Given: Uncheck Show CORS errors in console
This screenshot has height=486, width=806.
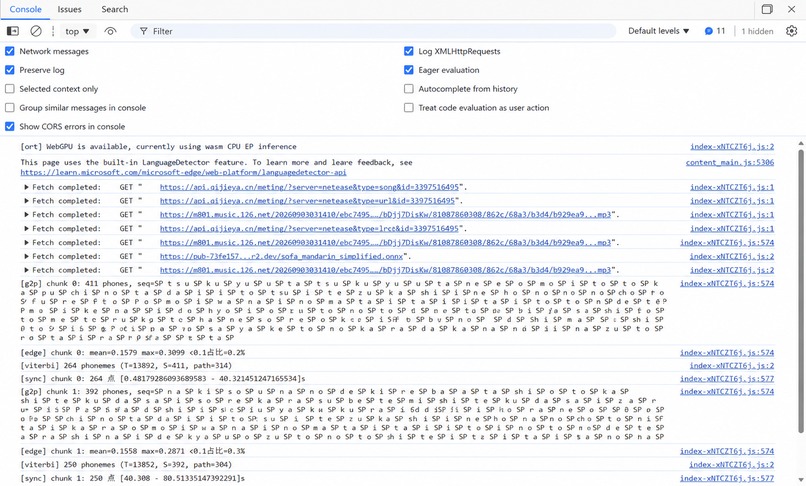Looking at the screenshot, I should [x=10, y=127].
